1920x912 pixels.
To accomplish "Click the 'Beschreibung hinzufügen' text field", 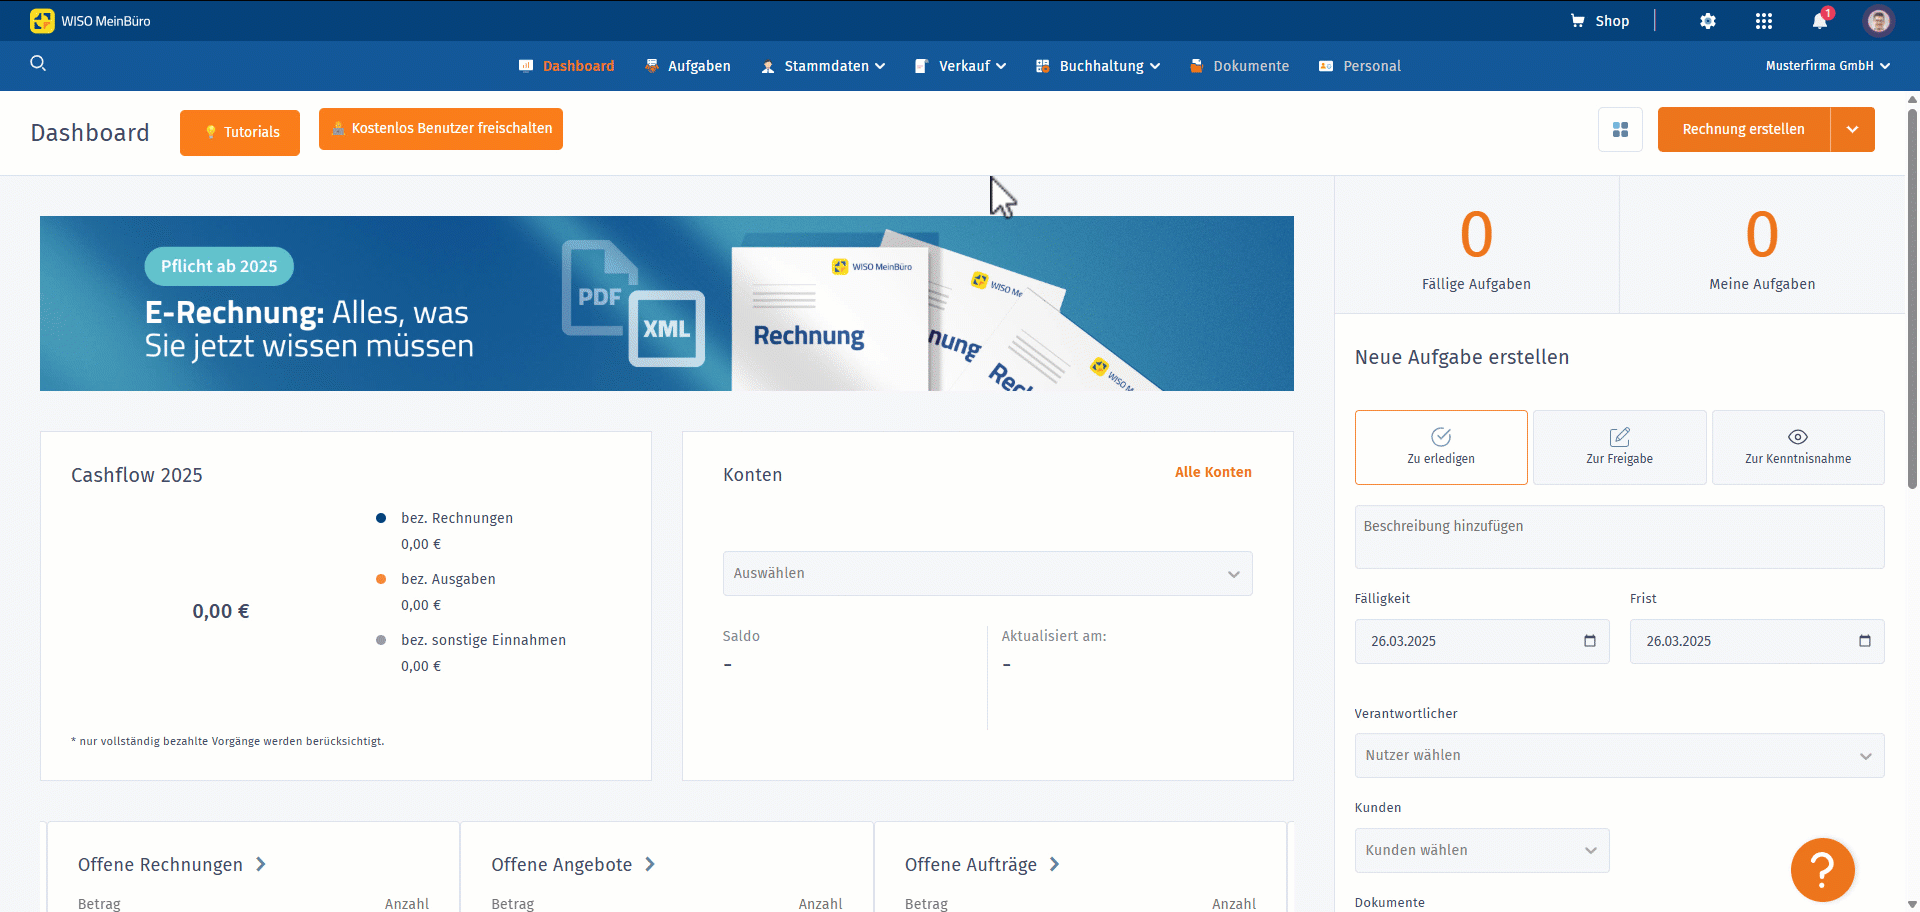I will pyautogui.click(x=1619, y=537).
